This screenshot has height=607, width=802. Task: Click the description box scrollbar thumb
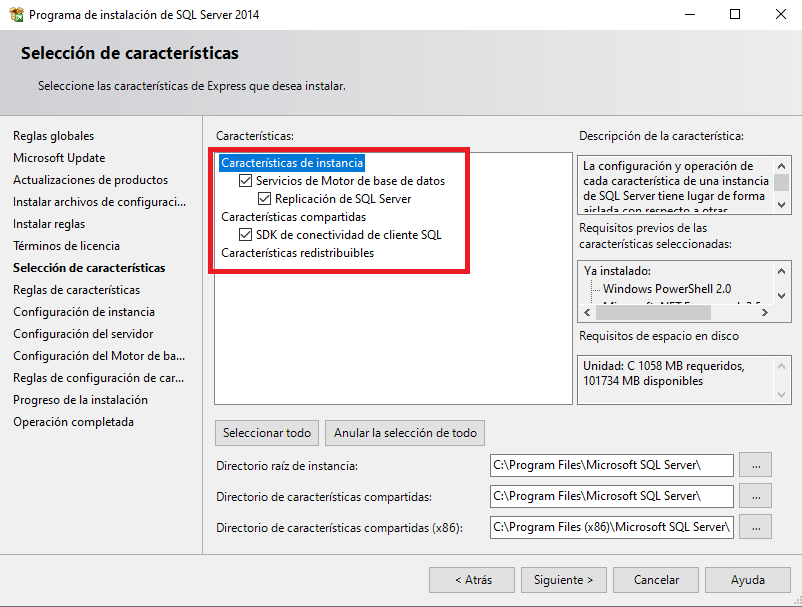(781, 183)
